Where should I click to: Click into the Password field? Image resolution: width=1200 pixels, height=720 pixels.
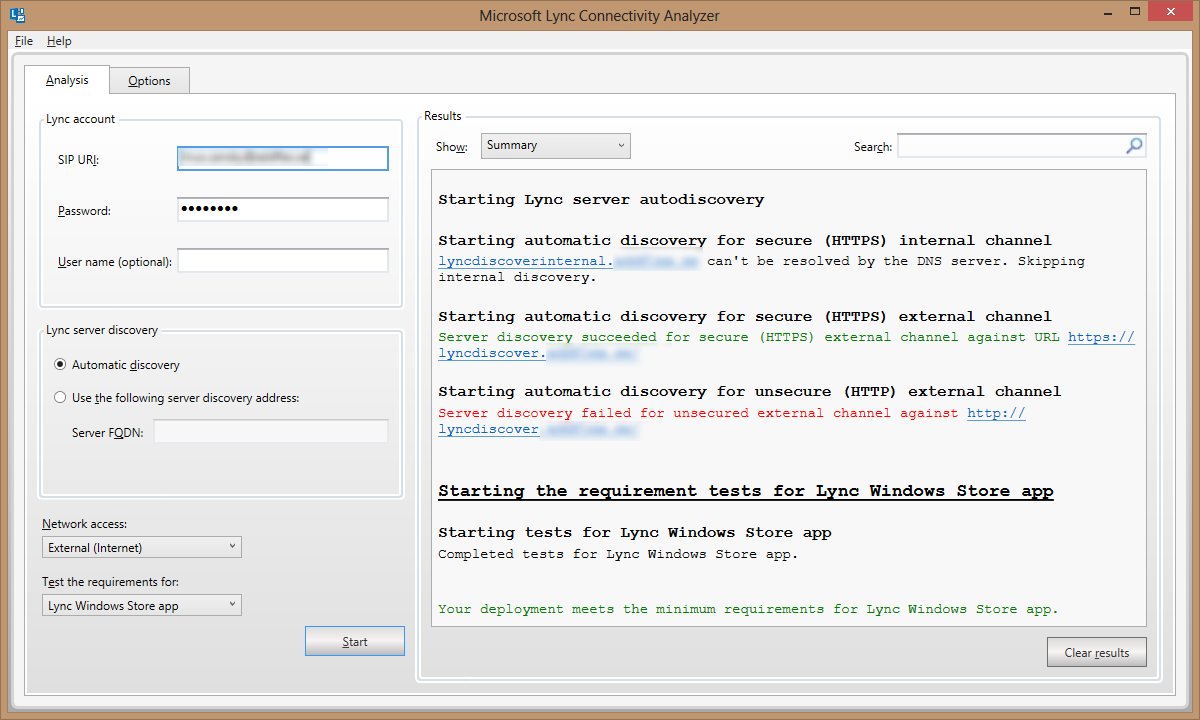[x=283, y=210]
